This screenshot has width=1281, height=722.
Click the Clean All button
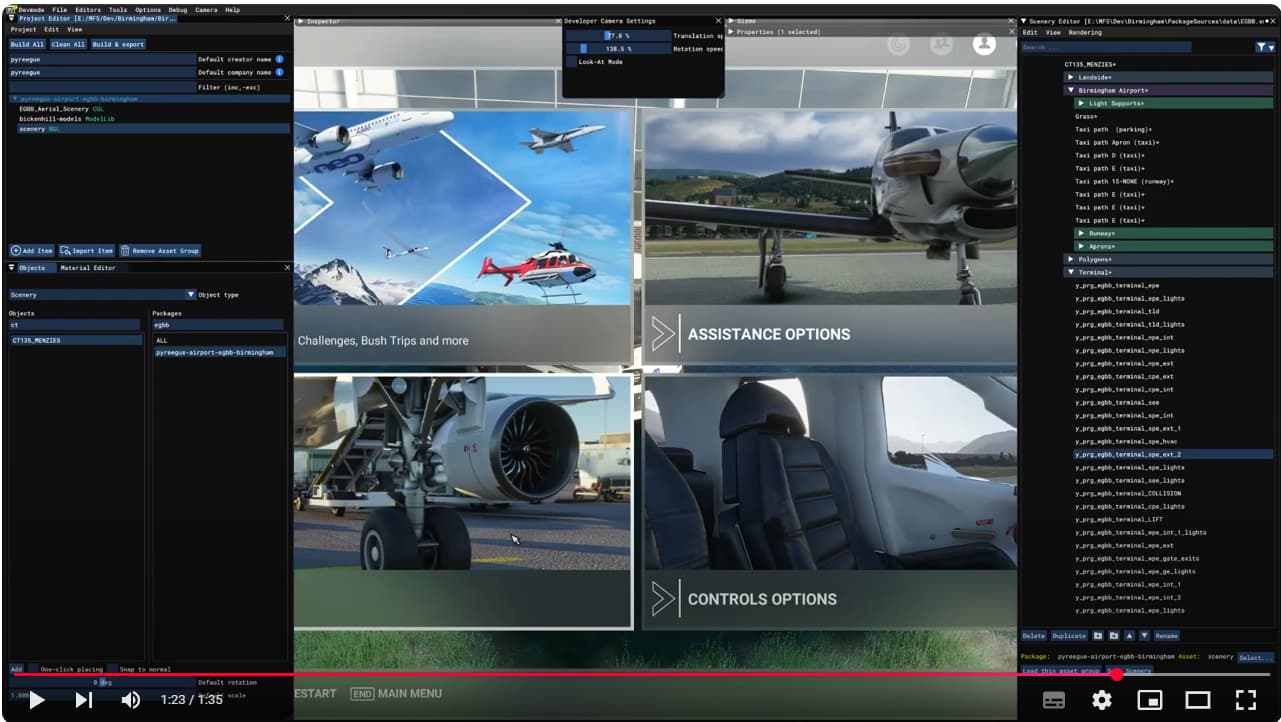(x=68, y=45)
